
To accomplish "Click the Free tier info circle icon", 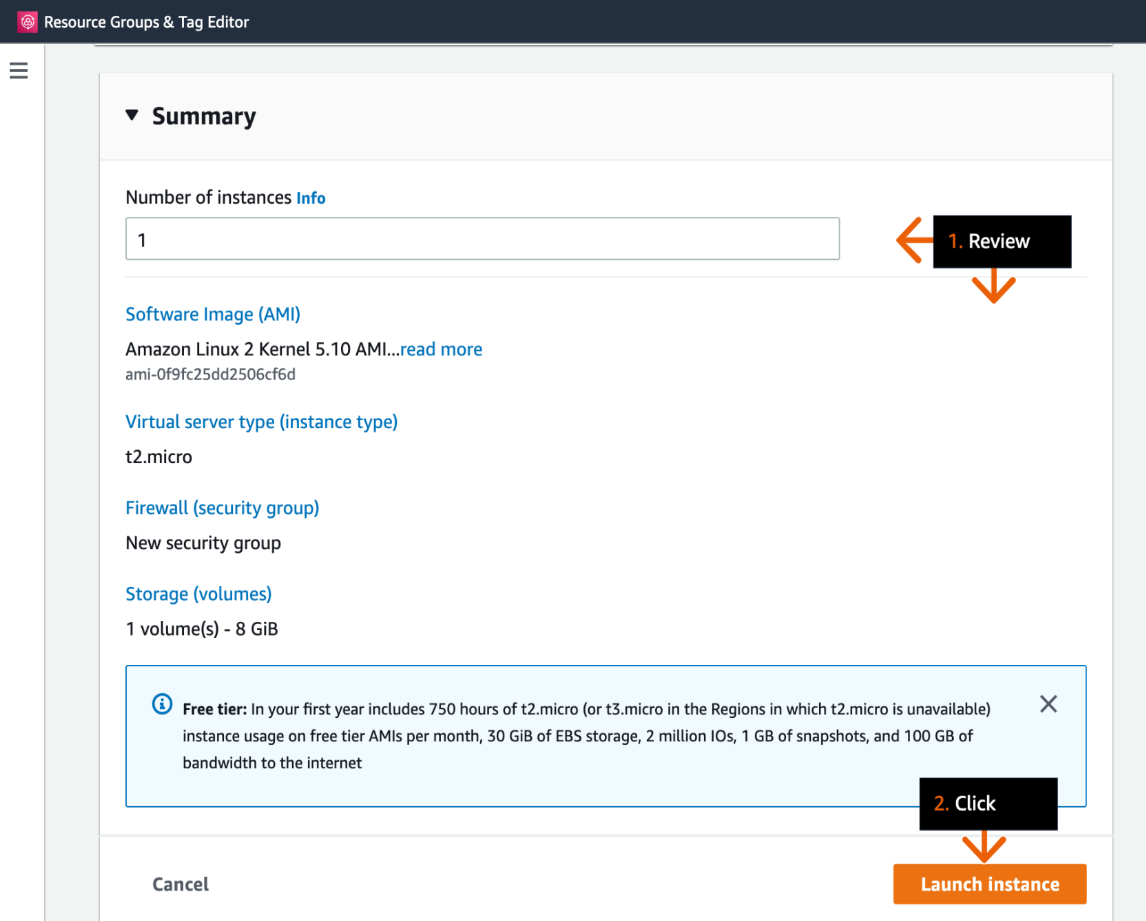I will tap(163, 705).
